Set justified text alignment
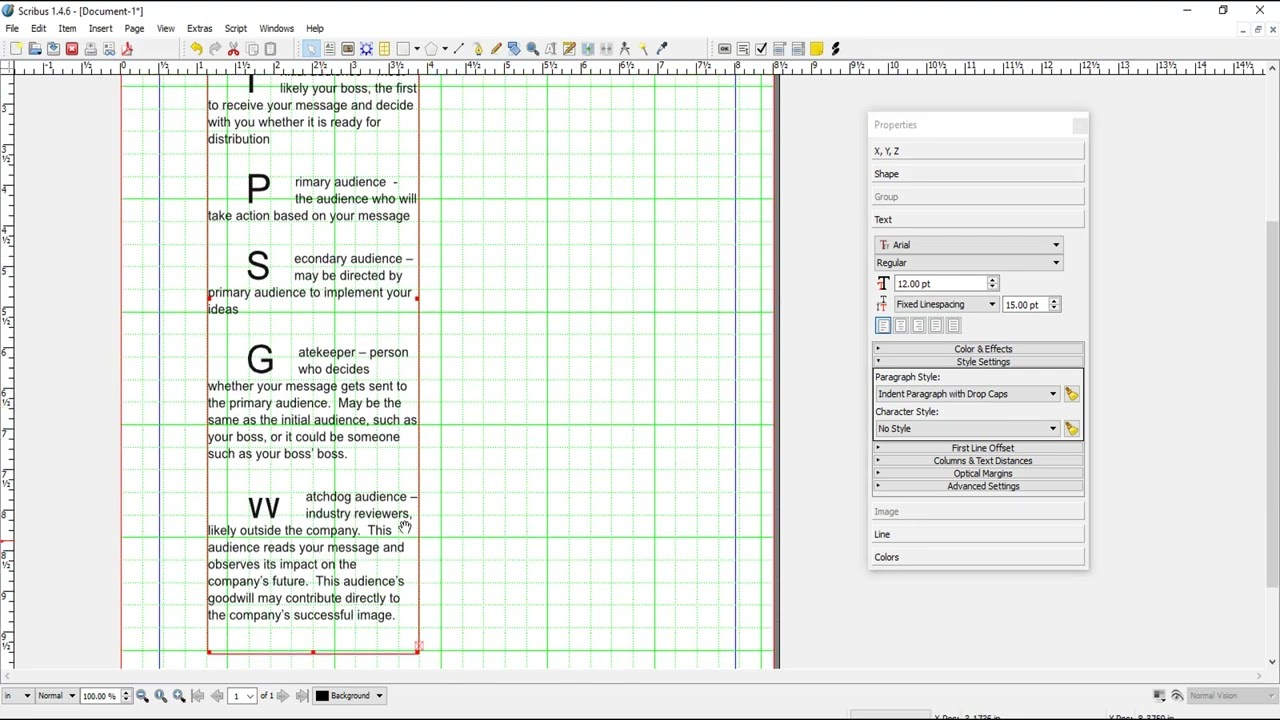 pos(936,326)
